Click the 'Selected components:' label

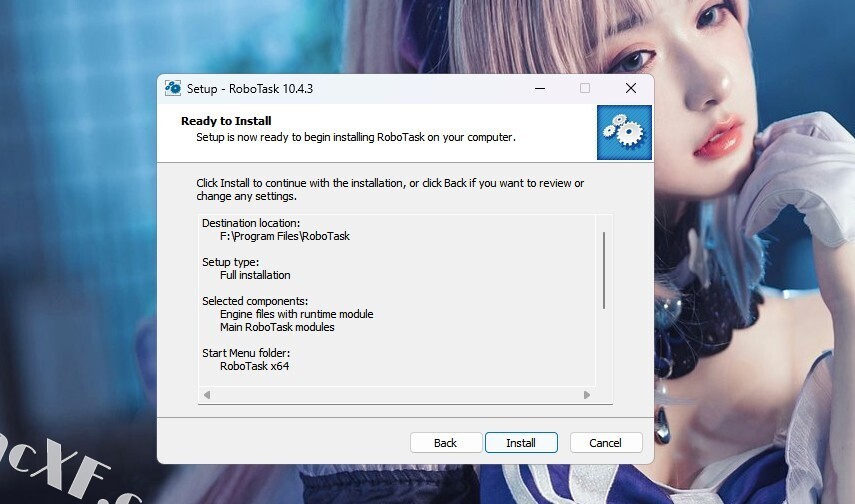[255, 301]
